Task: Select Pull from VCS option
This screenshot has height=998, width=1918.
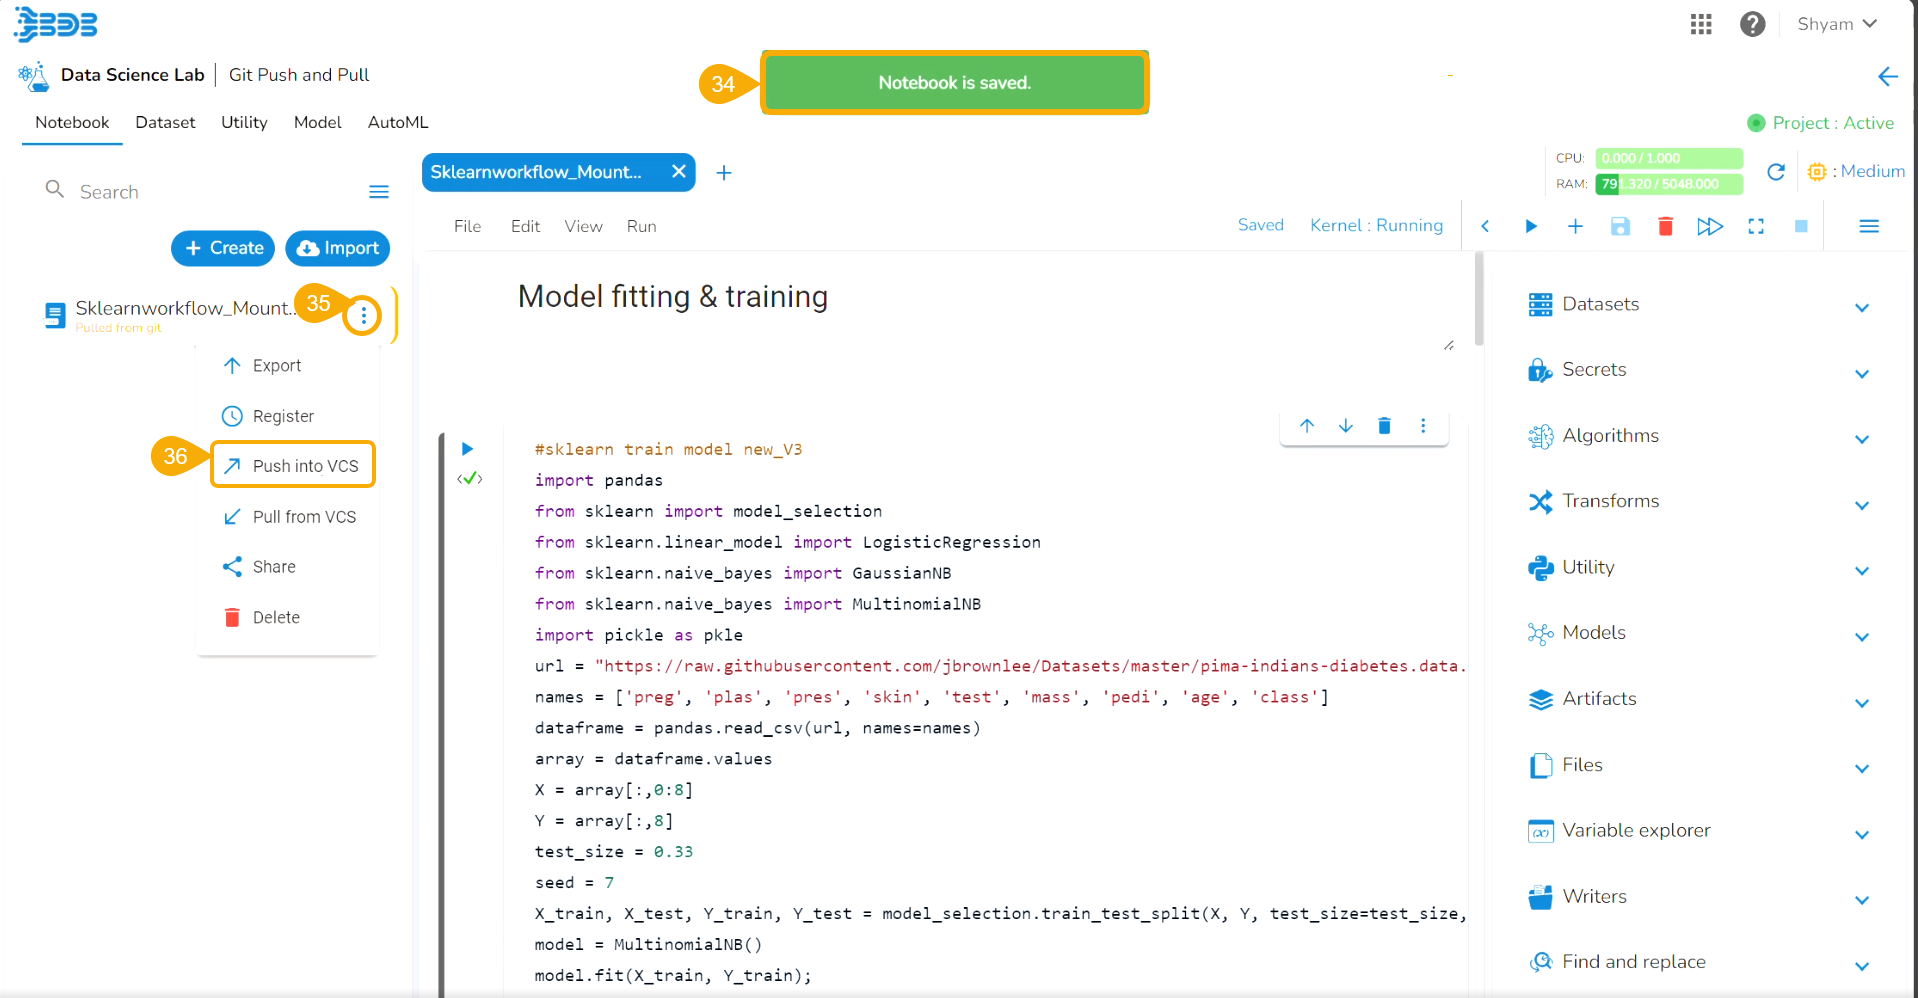Action: point(289,517)
